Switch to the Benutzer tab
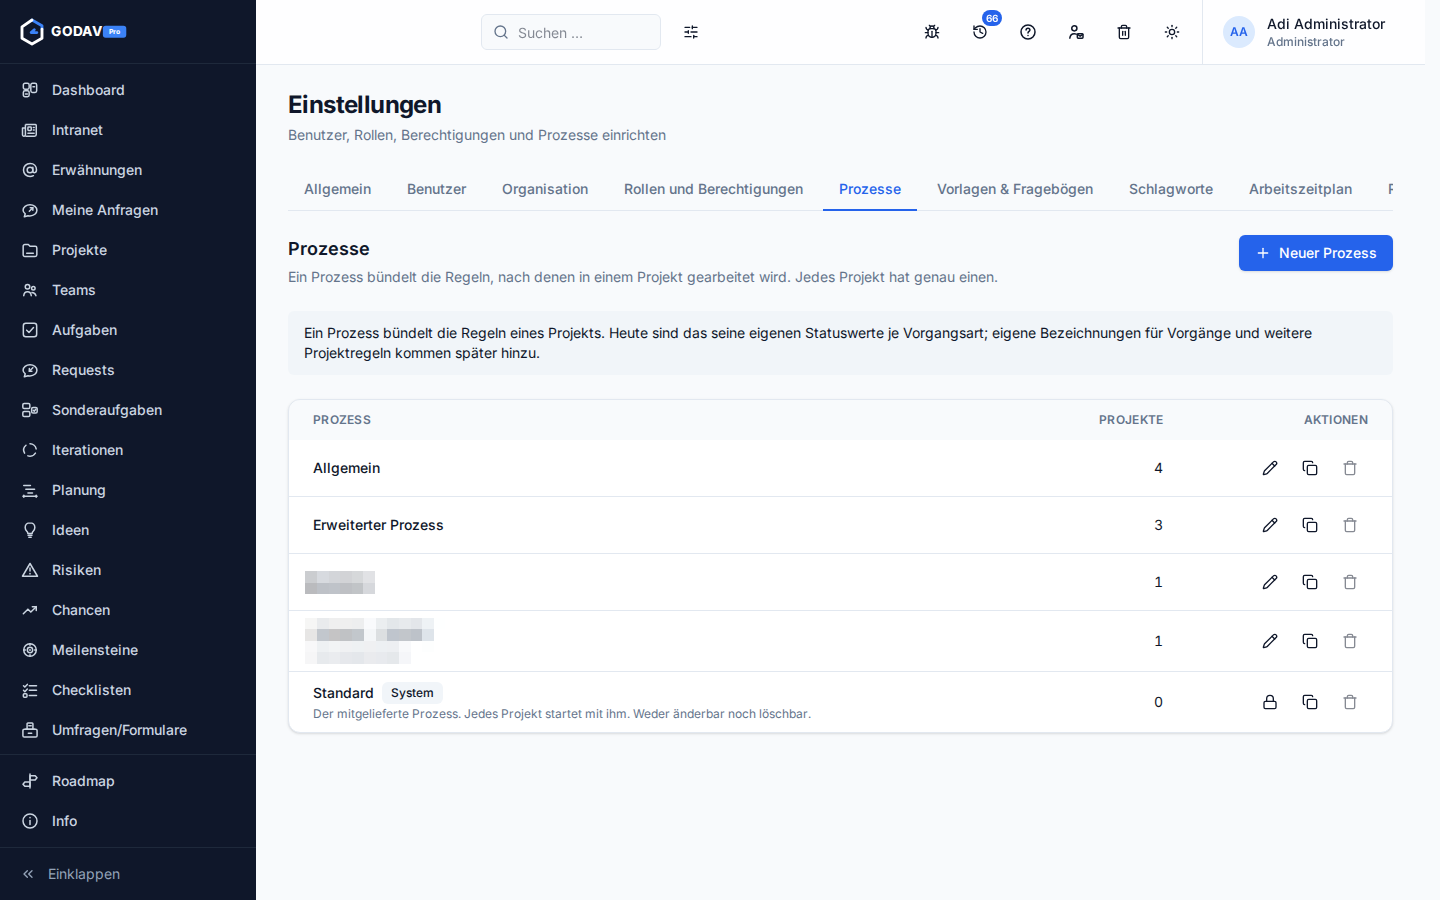 pyautogui.click(x=436, y=189)
